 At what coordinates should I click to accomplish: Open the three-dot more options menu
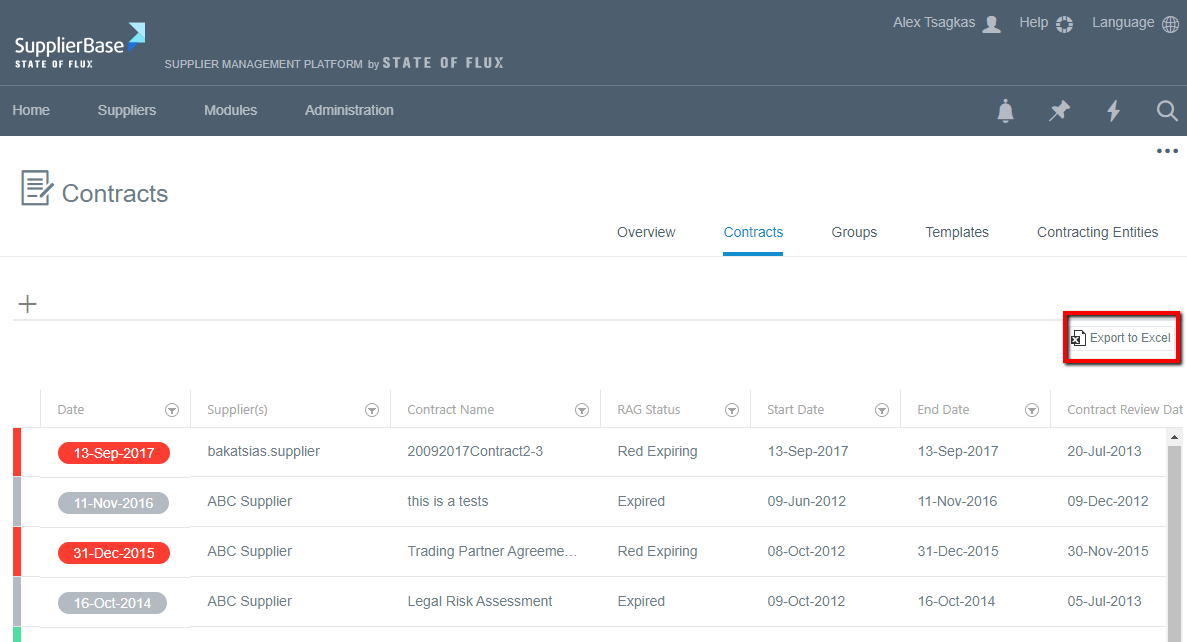coord(1166,152)
